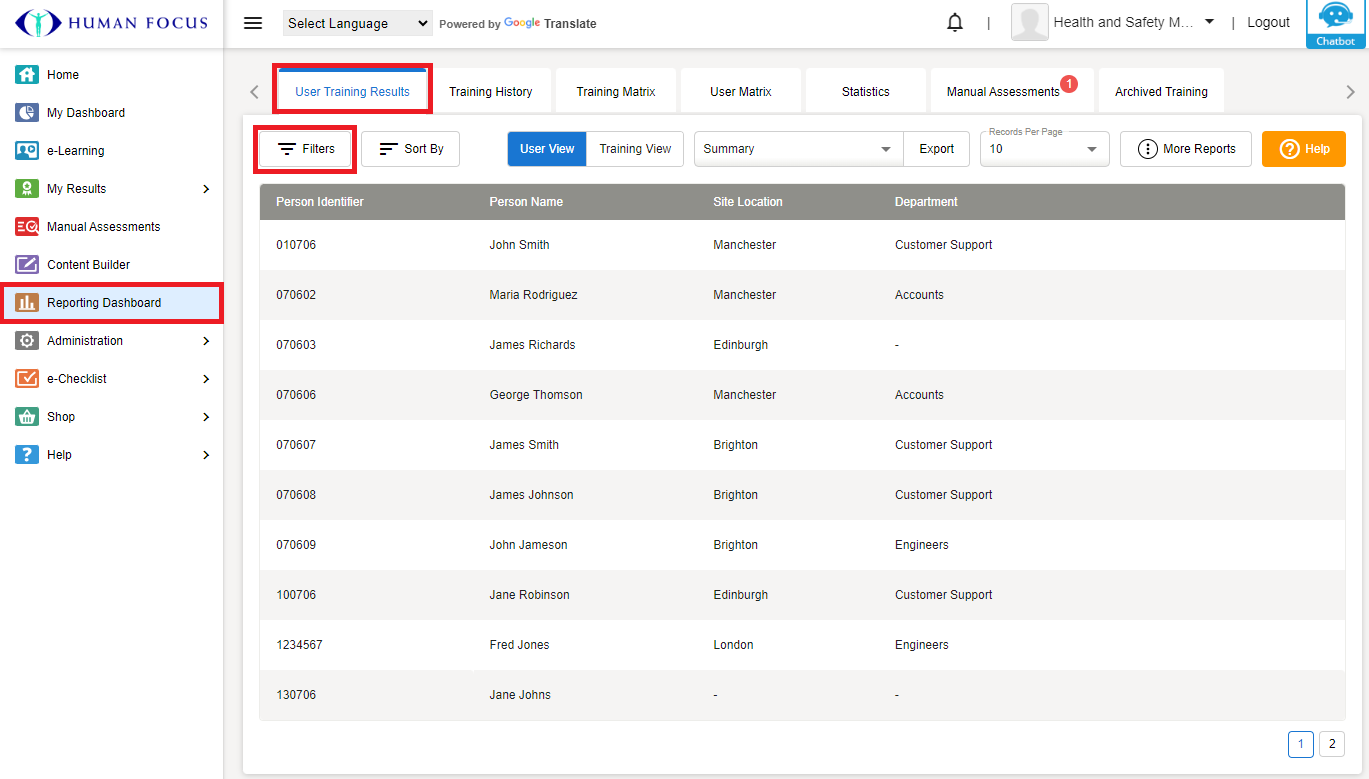Click the My Dashboard icon
1369x779 pixels.
click(27, 113)
